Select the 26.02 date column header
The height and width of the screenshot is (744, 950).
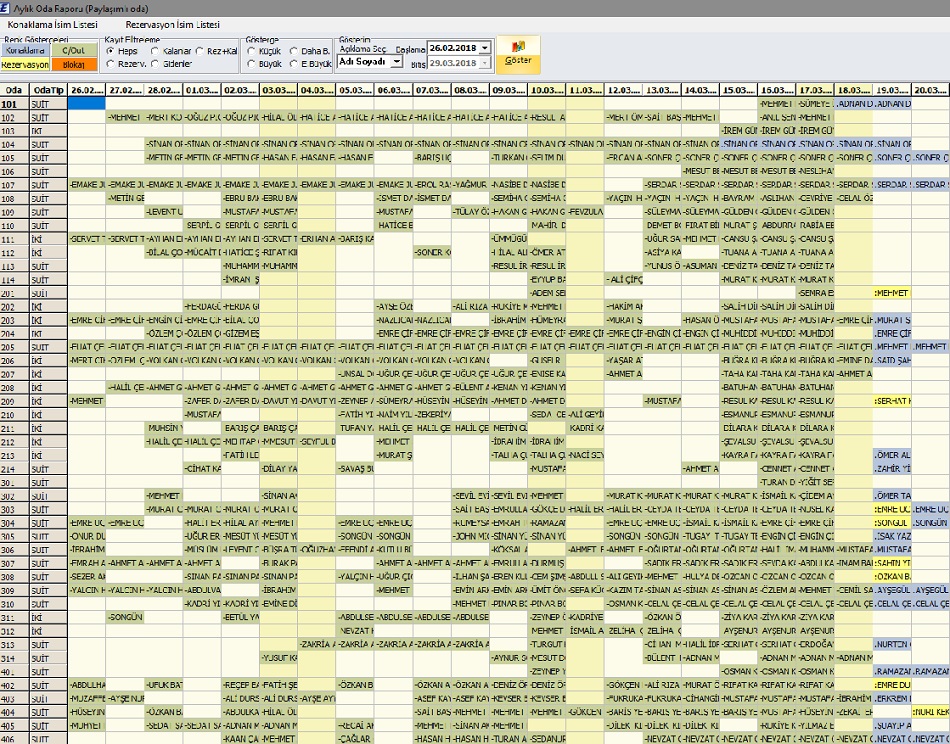tap(87, 90)
